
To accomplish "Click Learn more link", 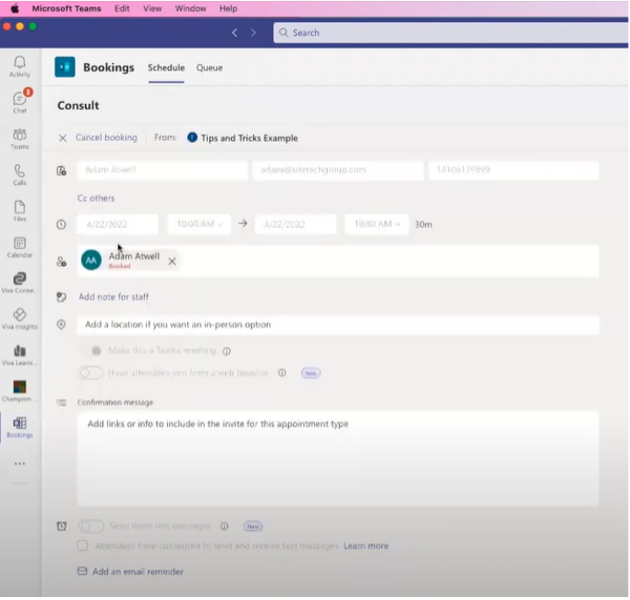I will [x=366, y=546].
